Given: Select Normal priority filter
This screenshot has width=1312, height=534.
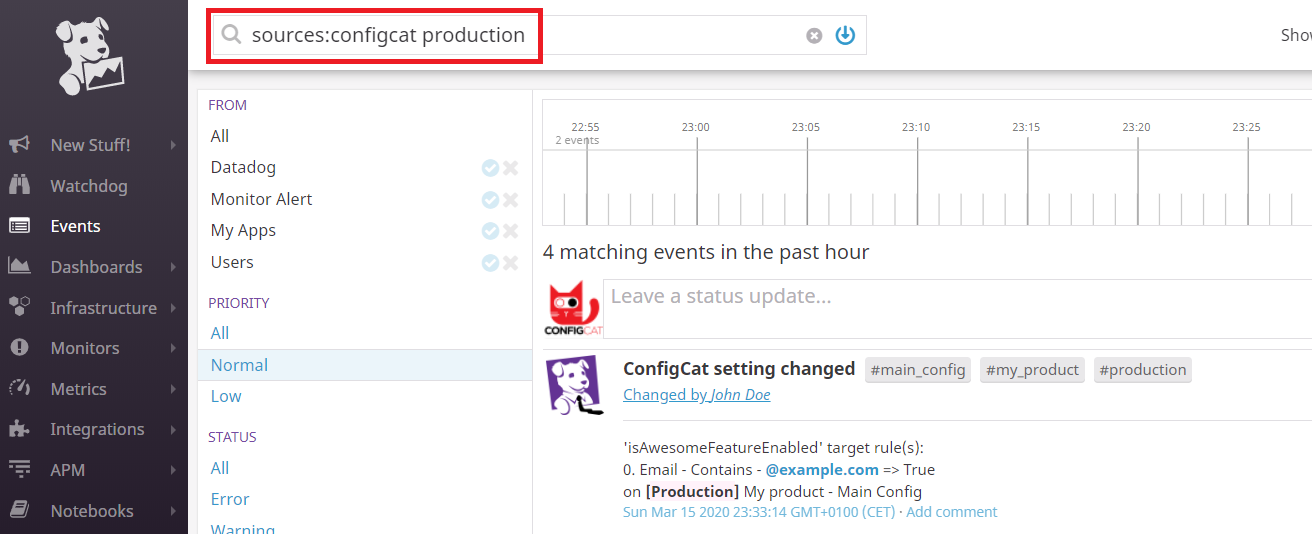Looking at the screenshot, I should pyautogui.click(x=365, y=365).
